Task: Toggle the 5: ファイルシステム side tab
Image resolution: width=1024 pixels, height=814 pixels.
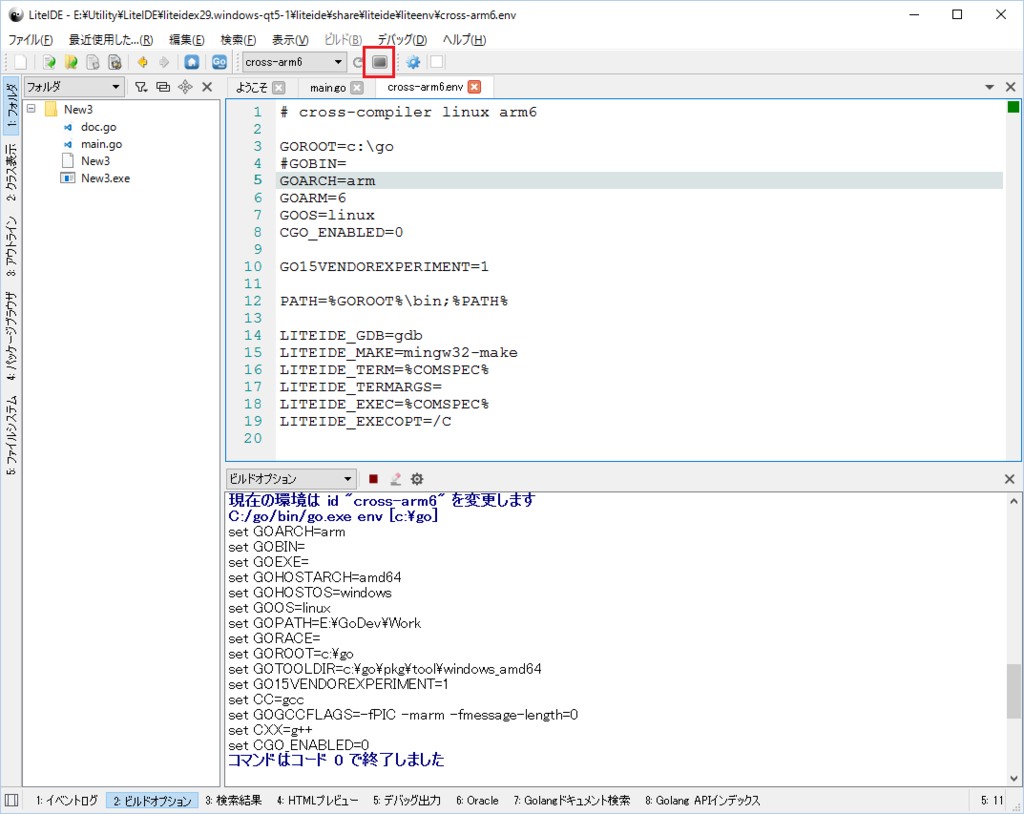Action: pyautogui.click(x=11, y=434)
